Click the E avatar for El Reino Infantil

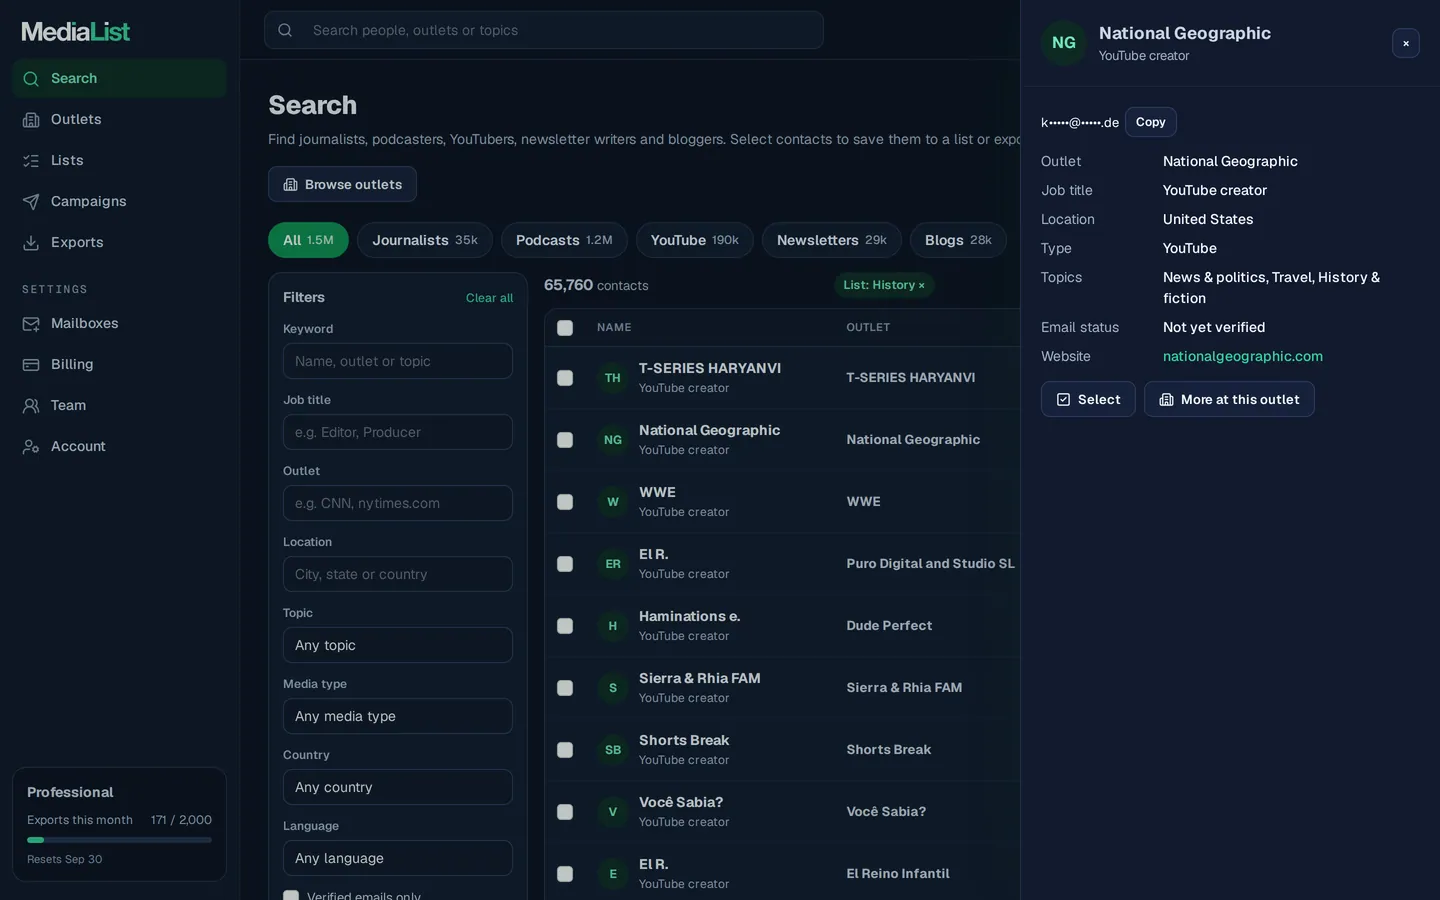point(613,874)
